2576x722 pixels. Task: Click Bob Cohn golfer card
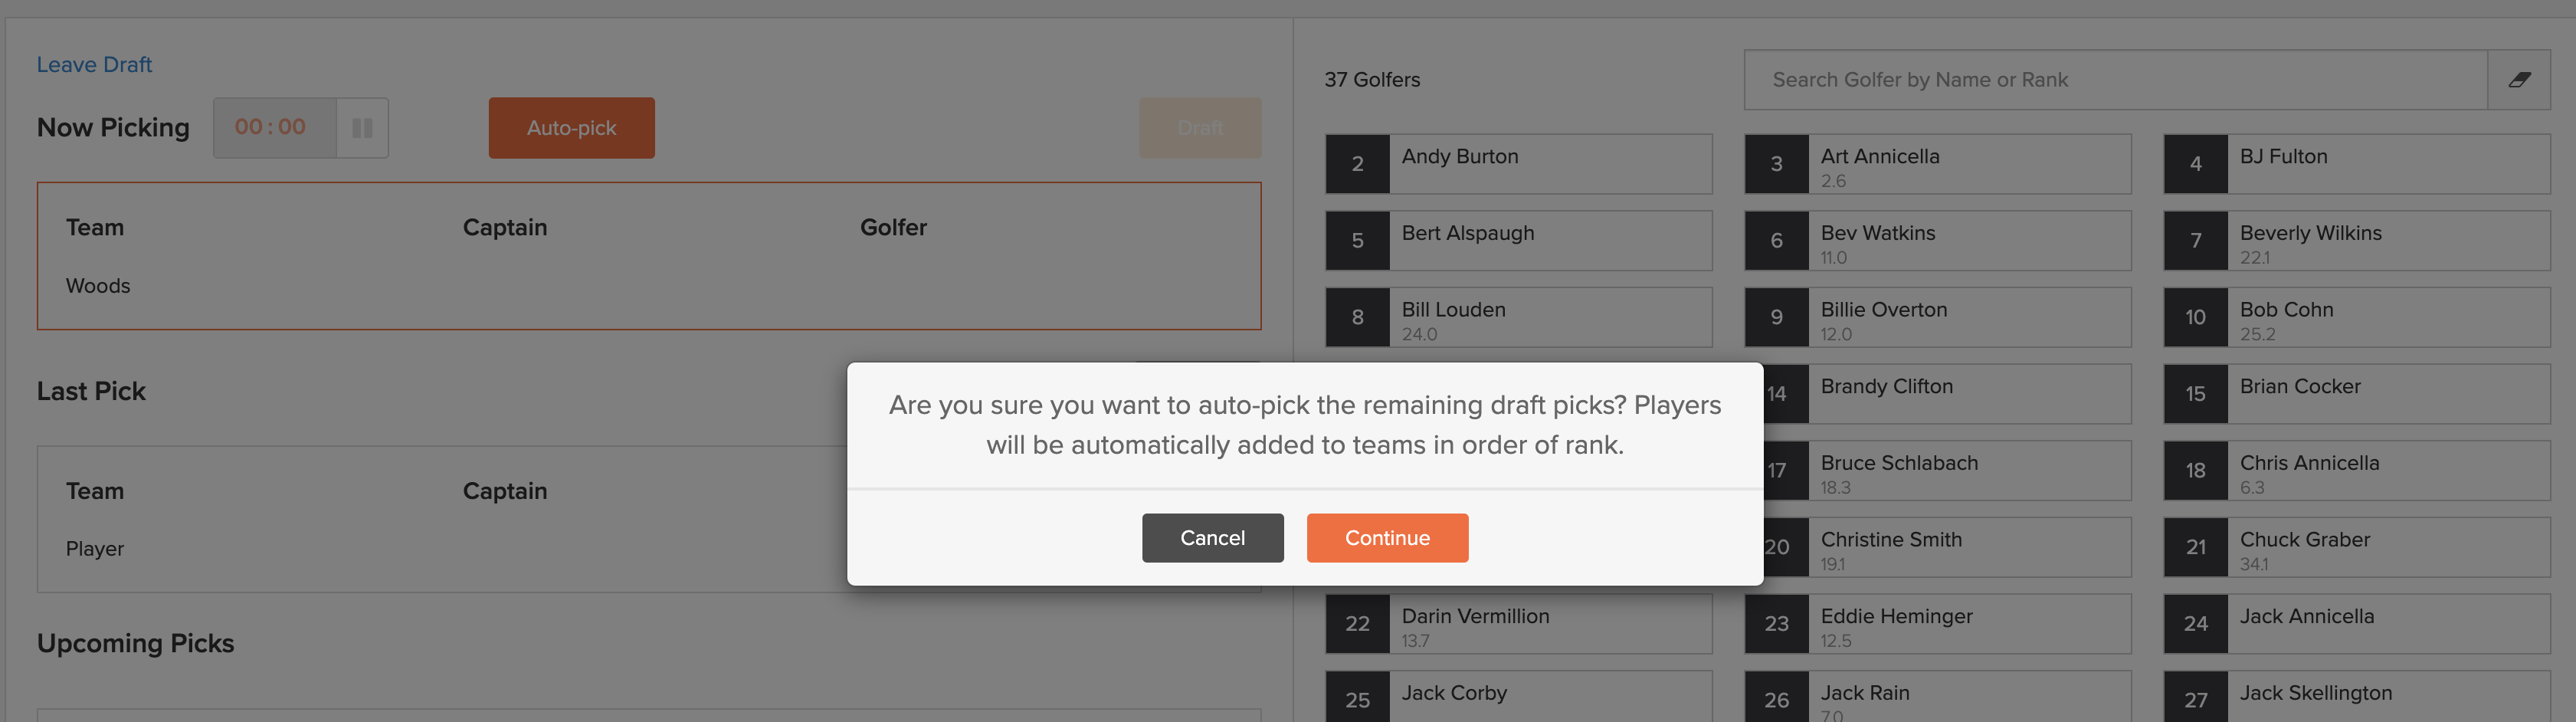pyautogui.click(x=2356, y=318)
